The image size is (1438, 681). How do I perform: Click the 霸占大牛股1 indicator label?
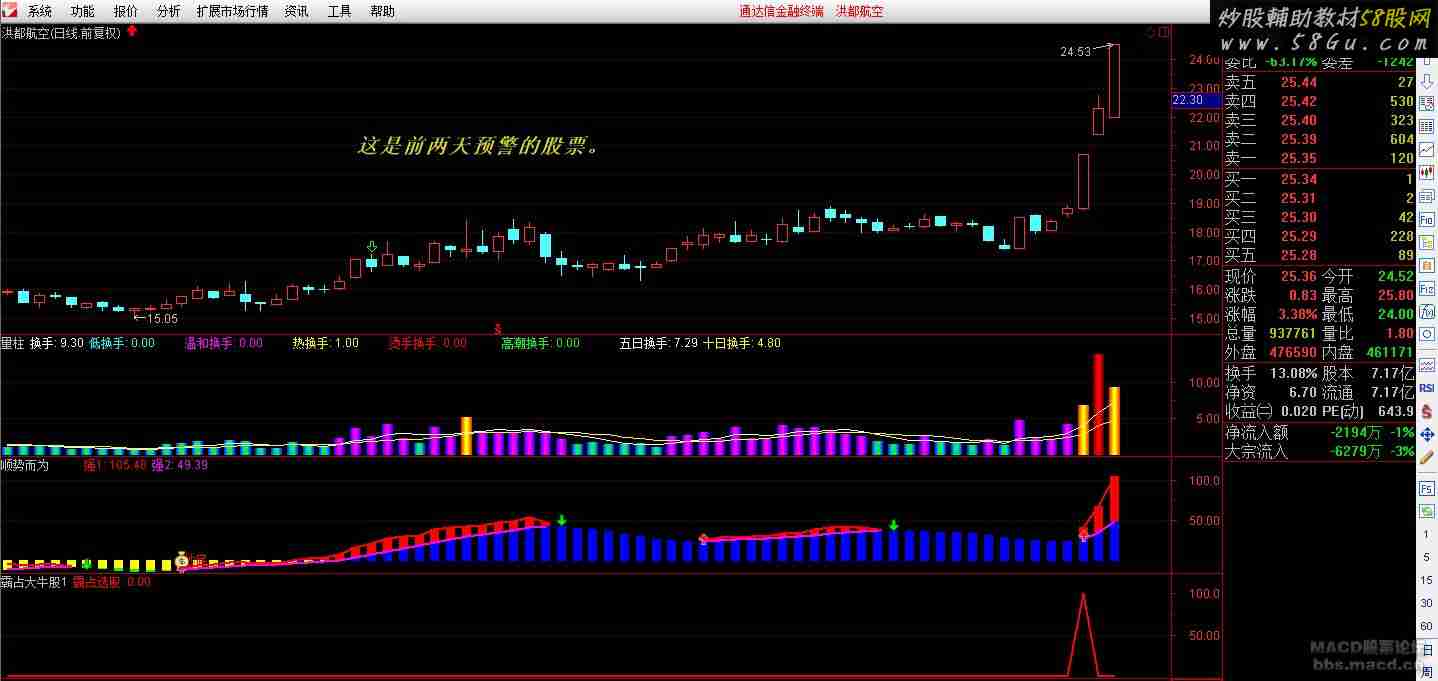click(x=33, y=582)
